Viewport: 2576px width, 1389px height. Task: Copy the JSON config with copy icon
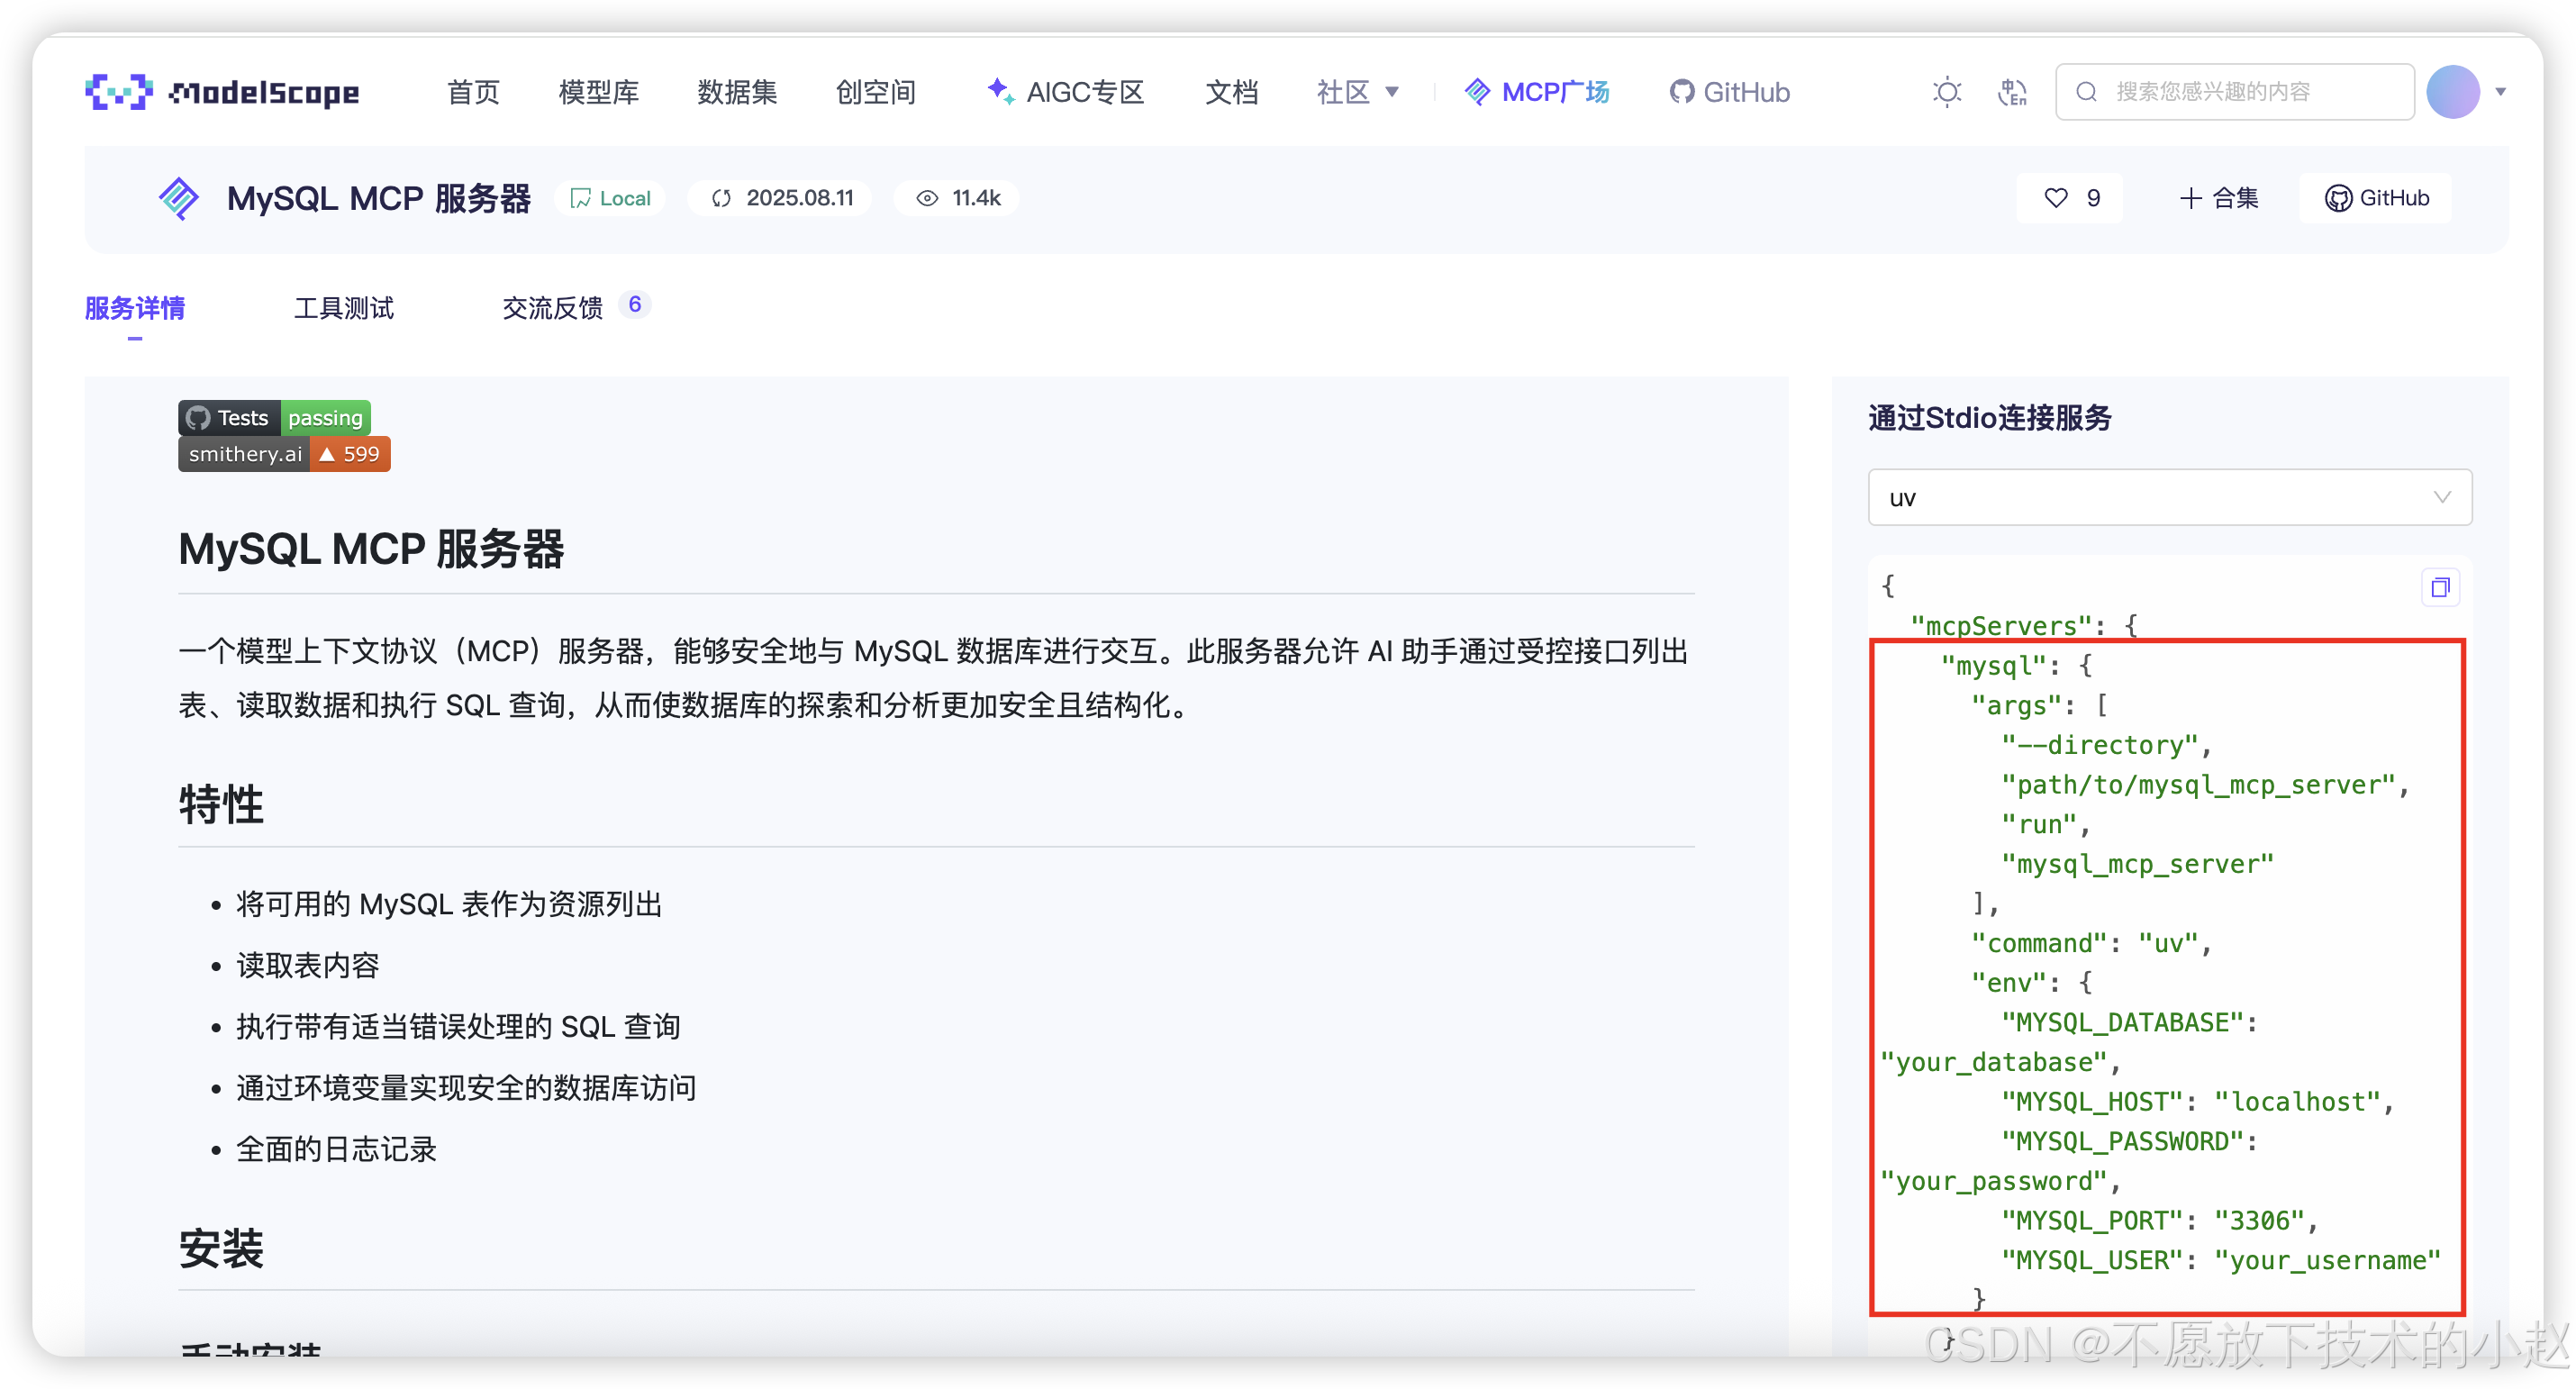[x=2440, y=587]
